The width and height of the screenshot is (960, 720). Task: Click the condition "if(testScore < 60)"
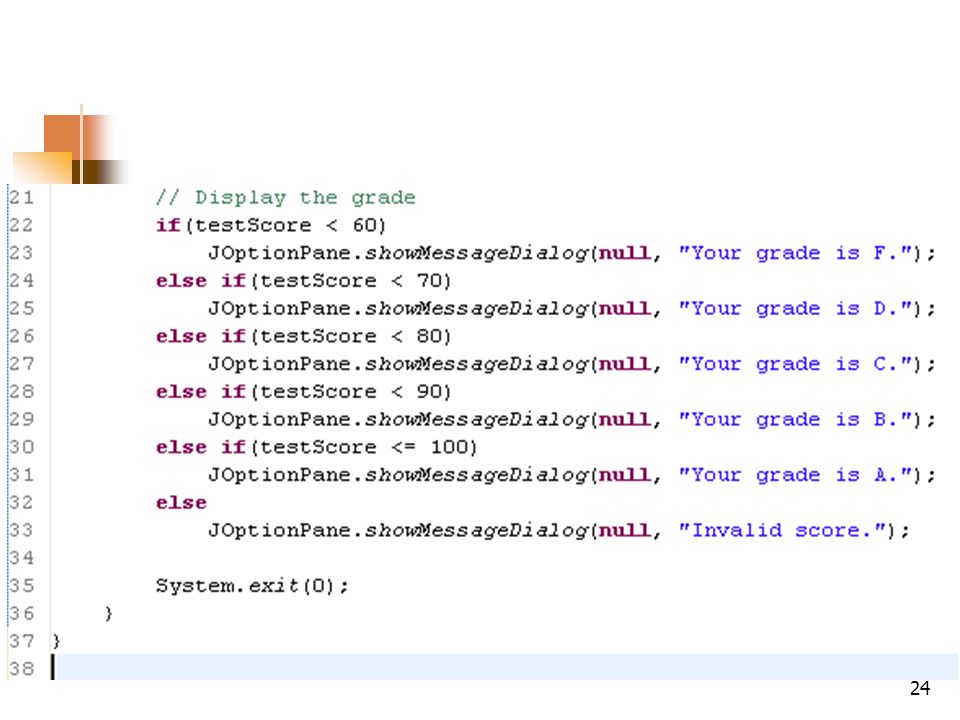tap(271, 225)
